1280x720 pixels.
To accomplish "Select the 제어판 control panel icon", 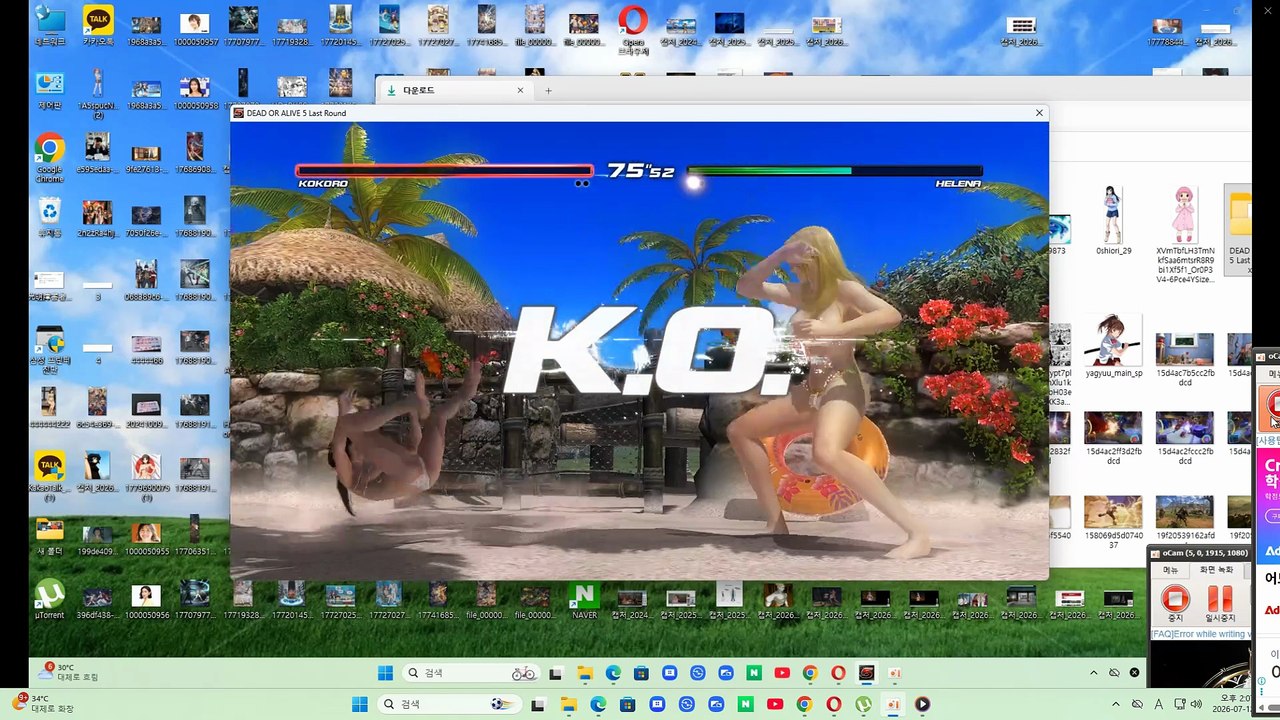I will (49, 90).
